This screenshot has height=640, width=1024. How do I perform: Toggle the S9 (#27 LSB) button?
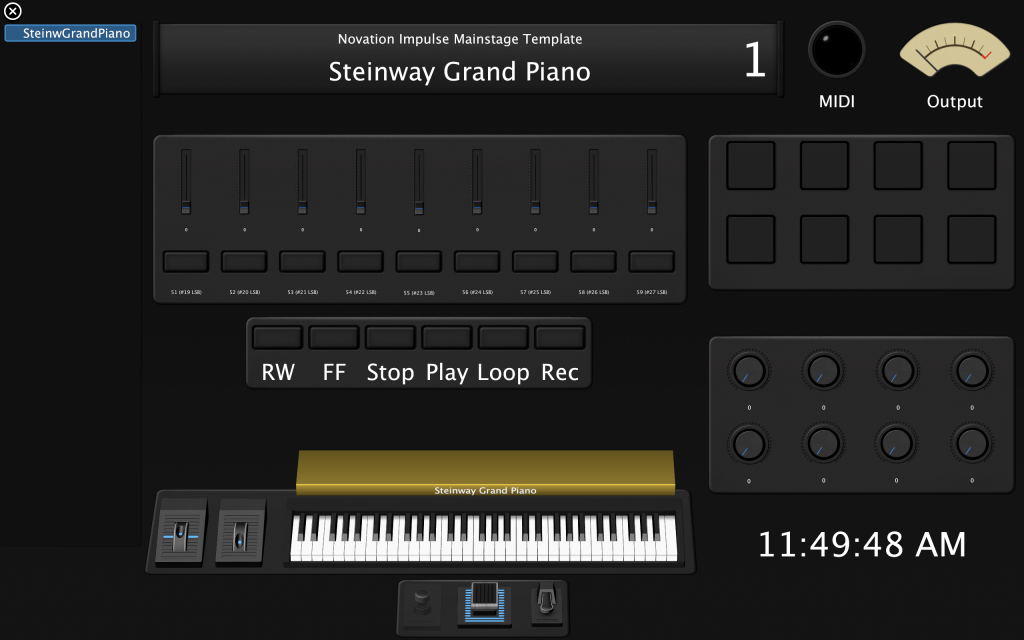pyautogui.click(x=651, y=261)
